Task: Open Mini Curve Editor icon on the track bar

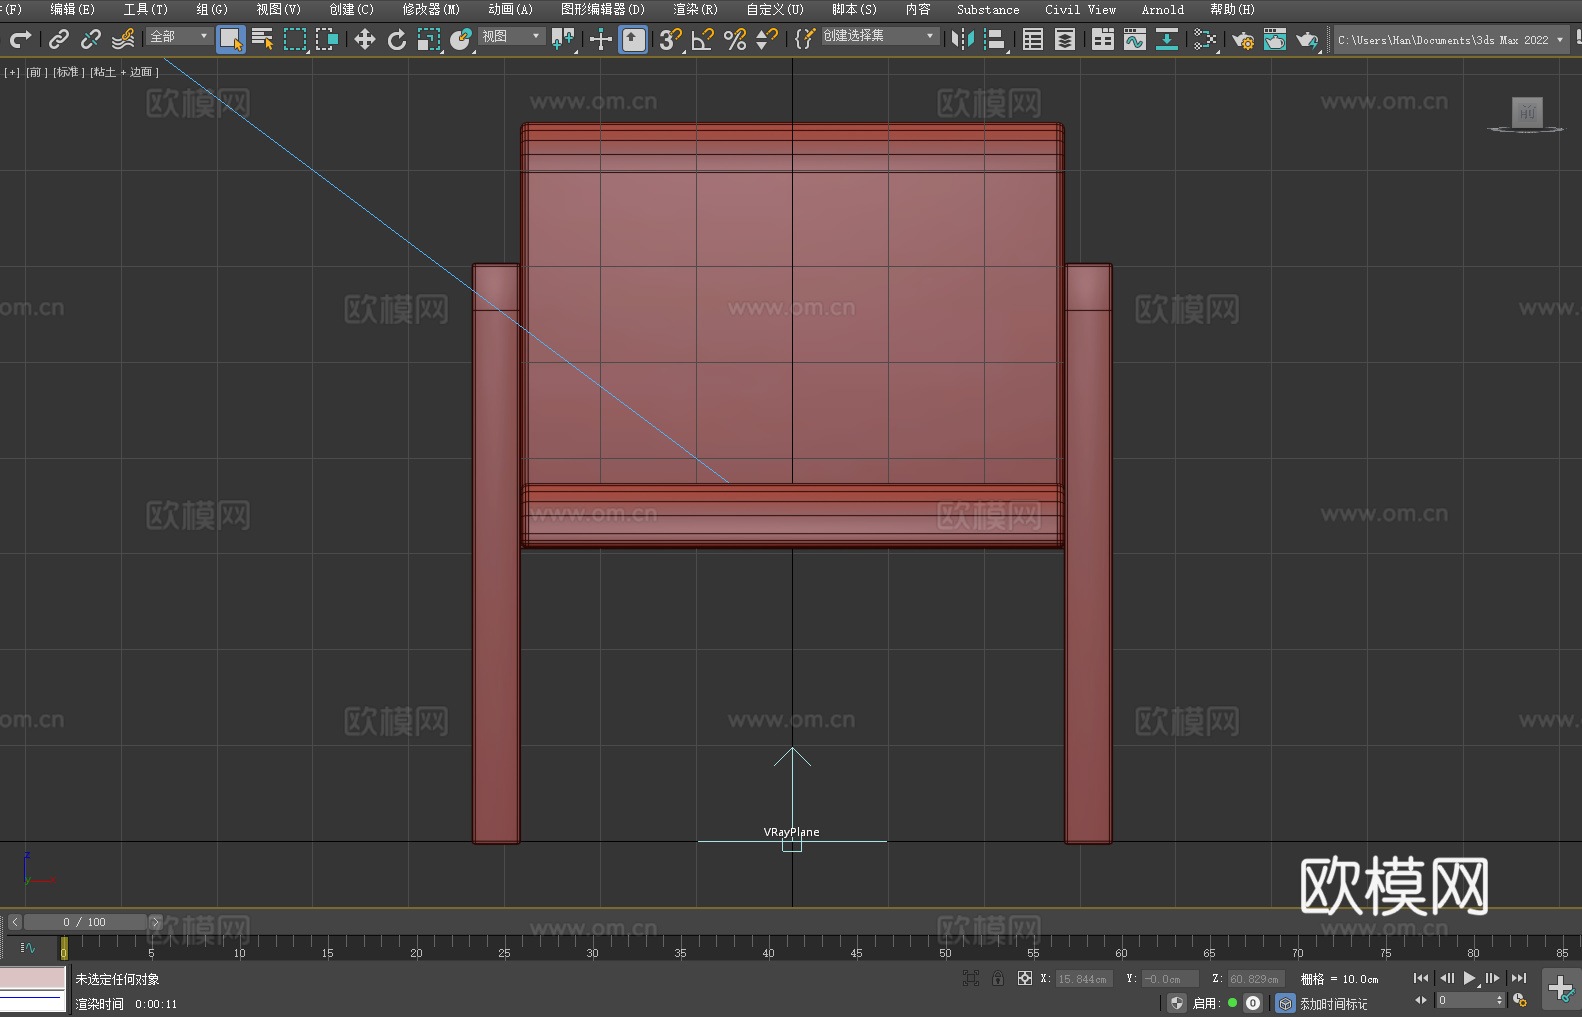Action: click(x=28, y=947)
